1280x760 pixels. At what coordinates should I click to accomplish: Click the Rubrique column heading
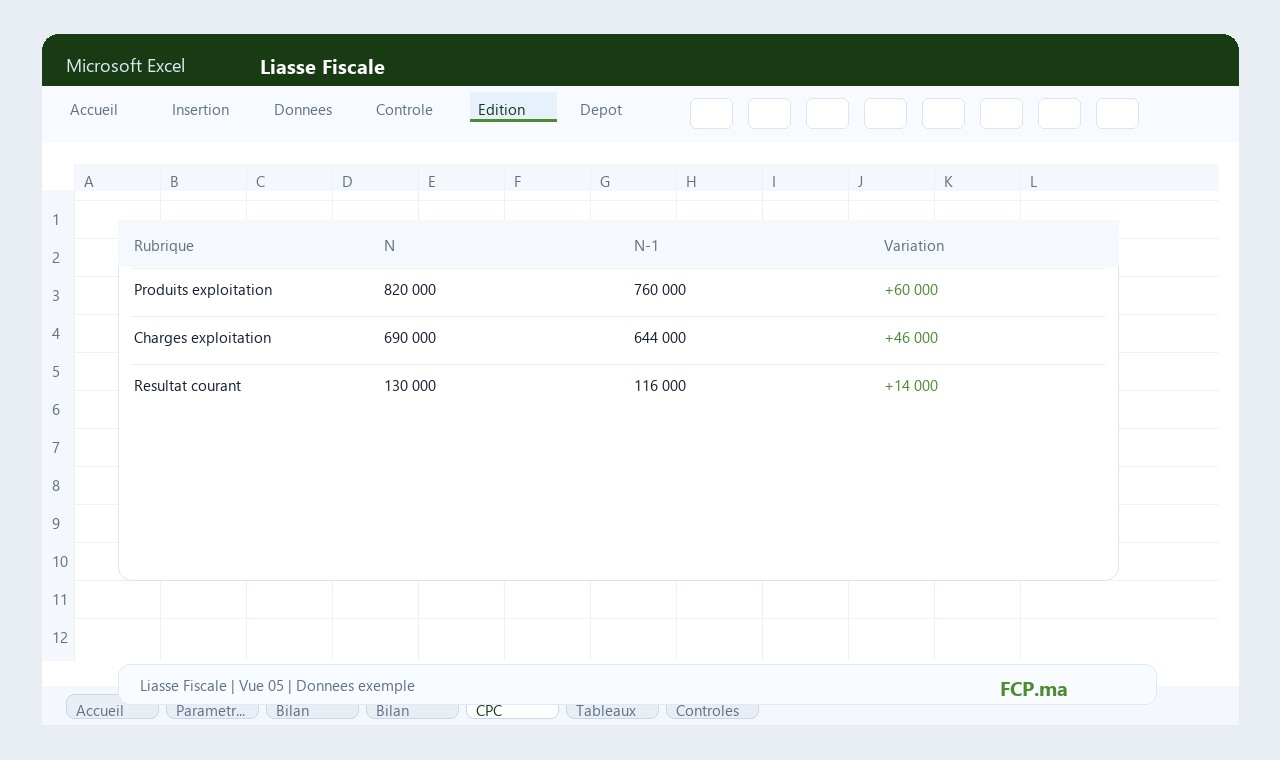164,246
